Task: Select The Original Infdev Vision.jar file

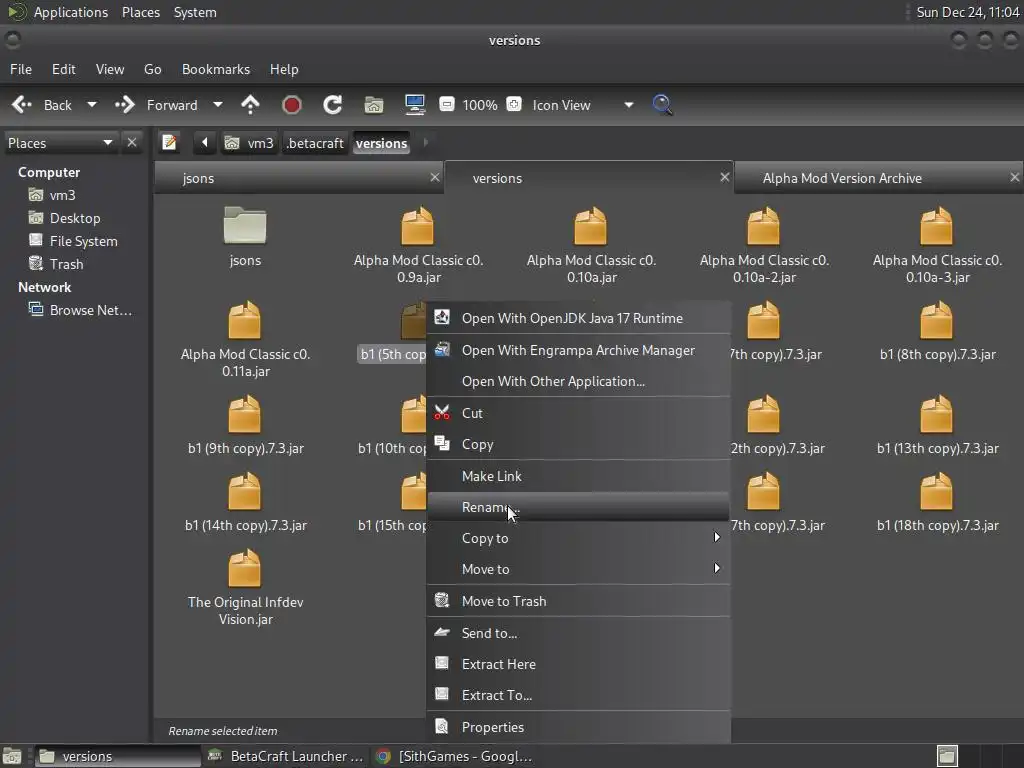Action: click(x=245, y=585)
